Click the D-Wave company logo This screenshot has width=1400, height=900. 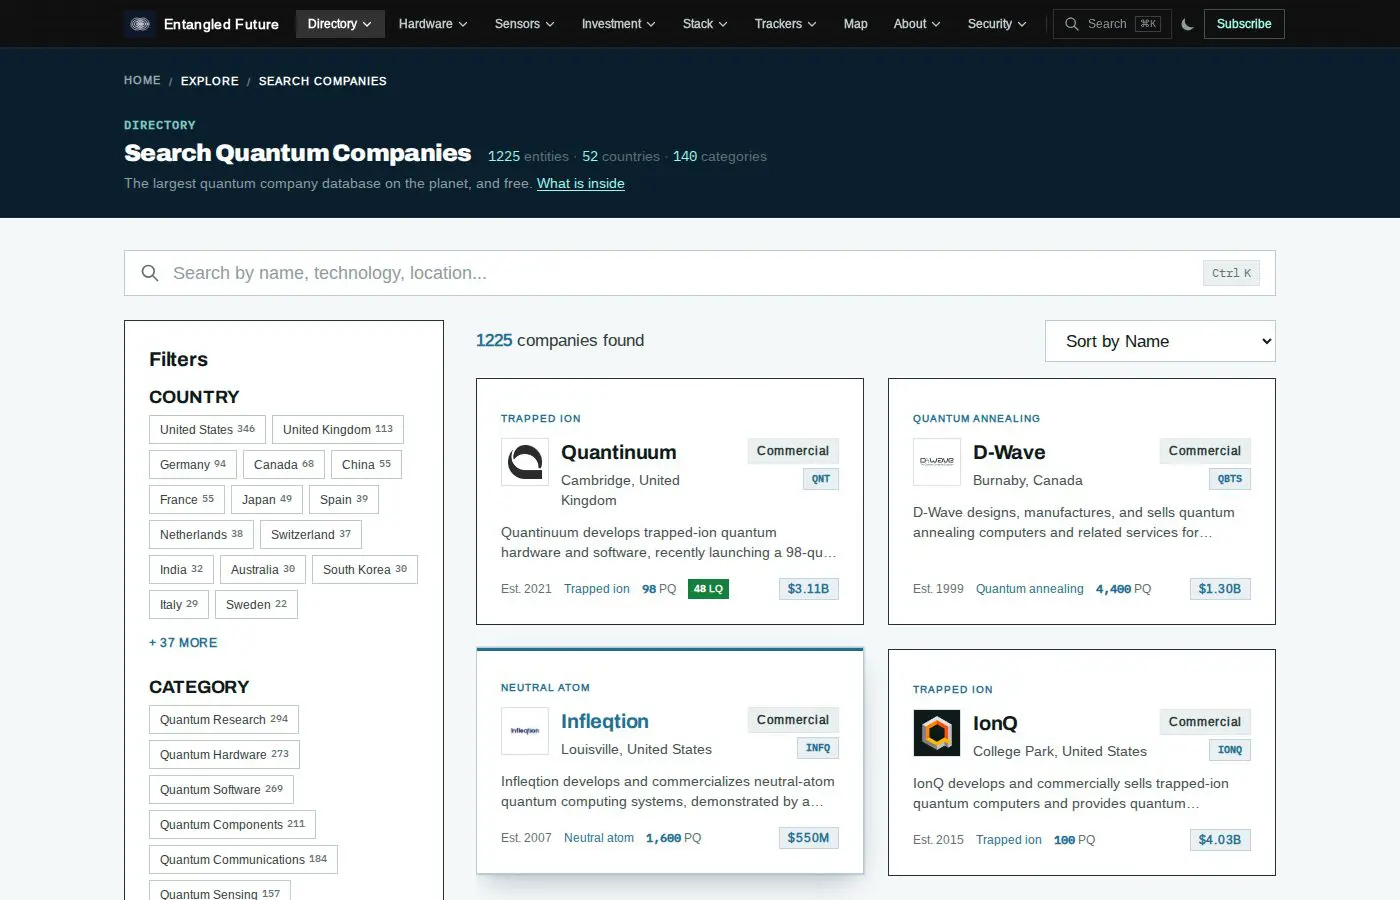pyautogui.click(x=937, y=462)
